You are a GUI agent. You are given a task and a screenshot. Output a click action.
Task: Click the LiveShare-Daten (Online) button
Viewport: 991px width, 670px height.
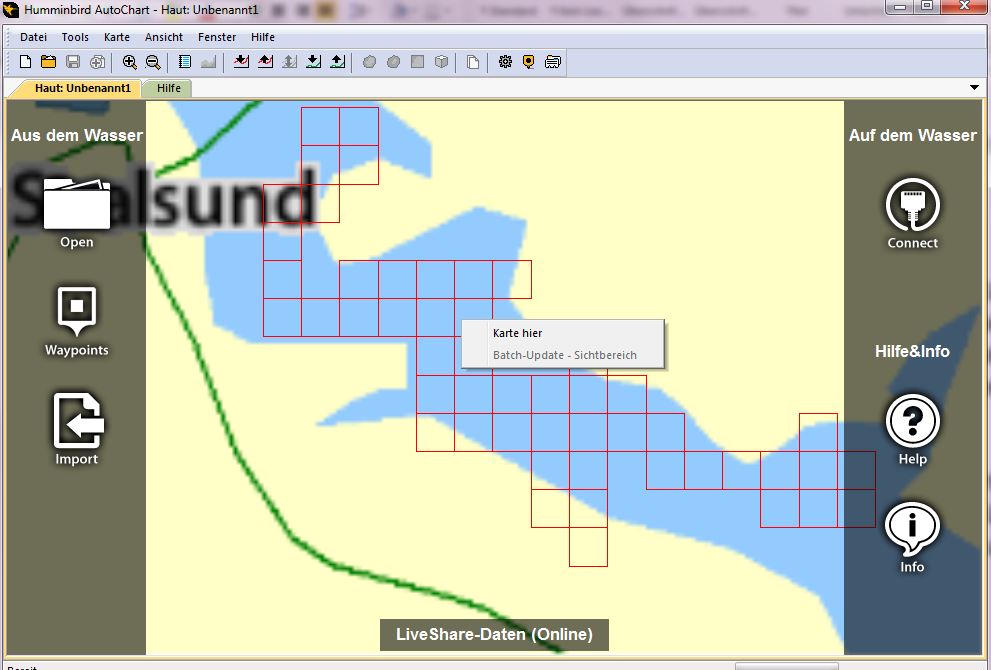[494, 634]
